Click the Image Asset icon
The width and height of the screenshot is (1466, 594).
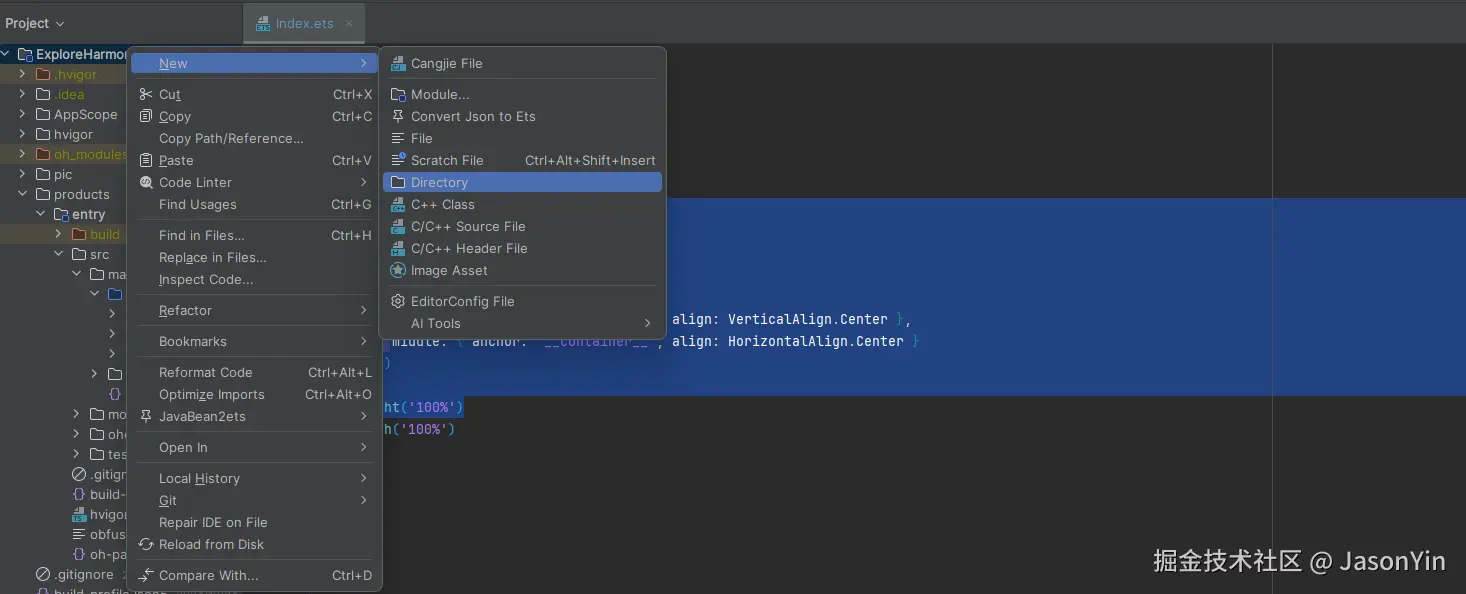tap(398, 271)
